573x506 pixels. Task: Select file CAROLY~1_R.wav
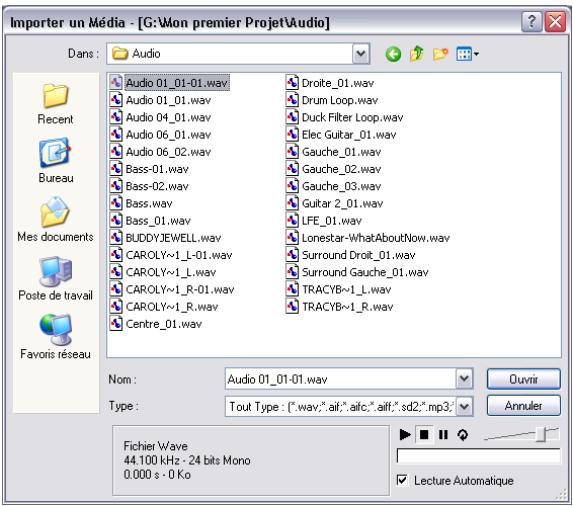pyautogui.click(x=164, y=307)
